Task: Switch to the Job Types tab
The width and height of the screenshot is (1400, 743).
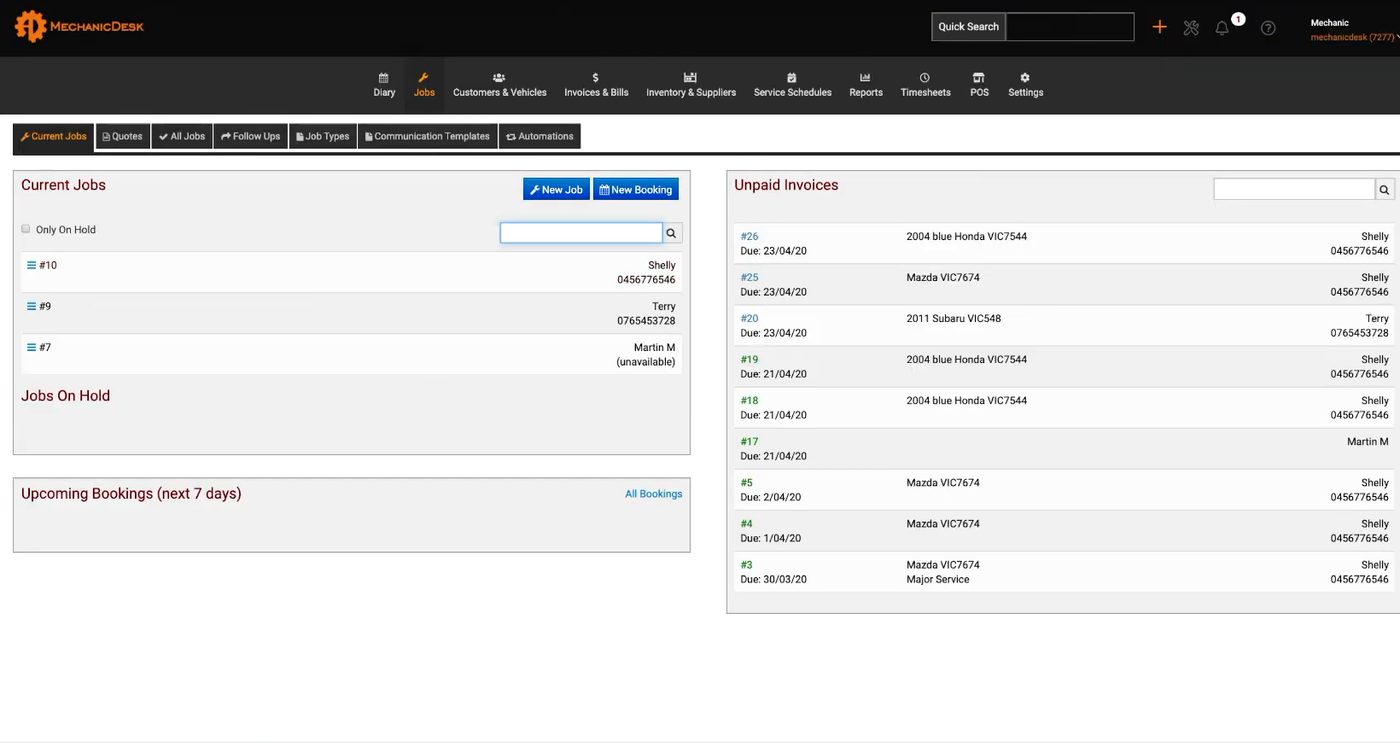Action: point(323,137)
